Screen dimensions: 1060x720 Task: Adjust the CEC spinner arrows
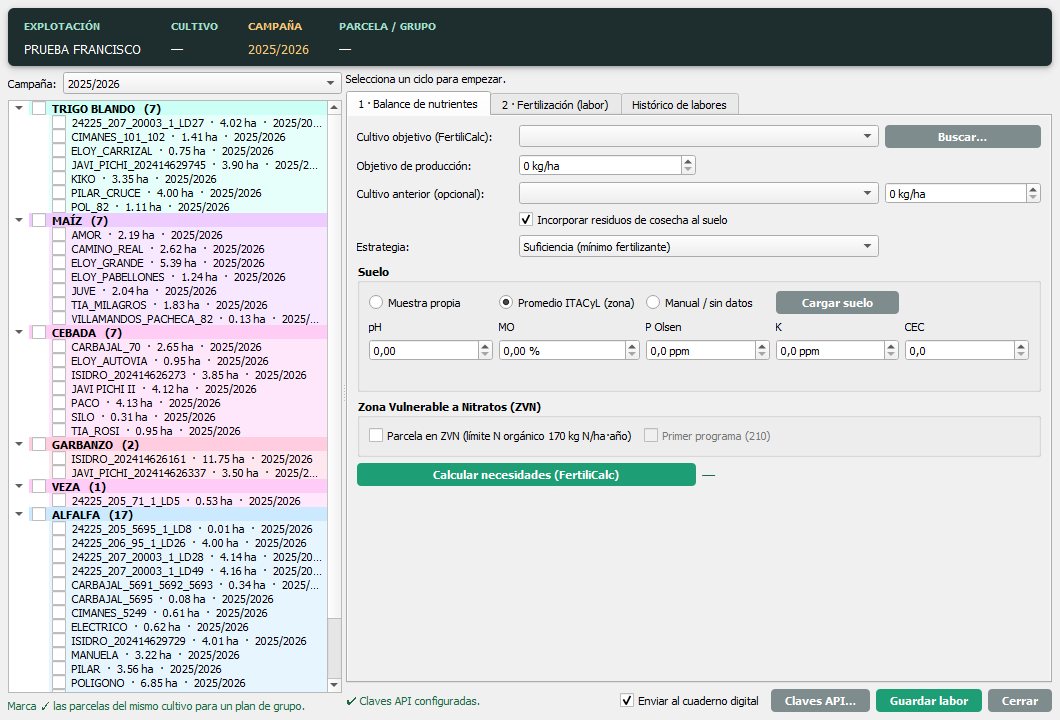pos(1021,350)
